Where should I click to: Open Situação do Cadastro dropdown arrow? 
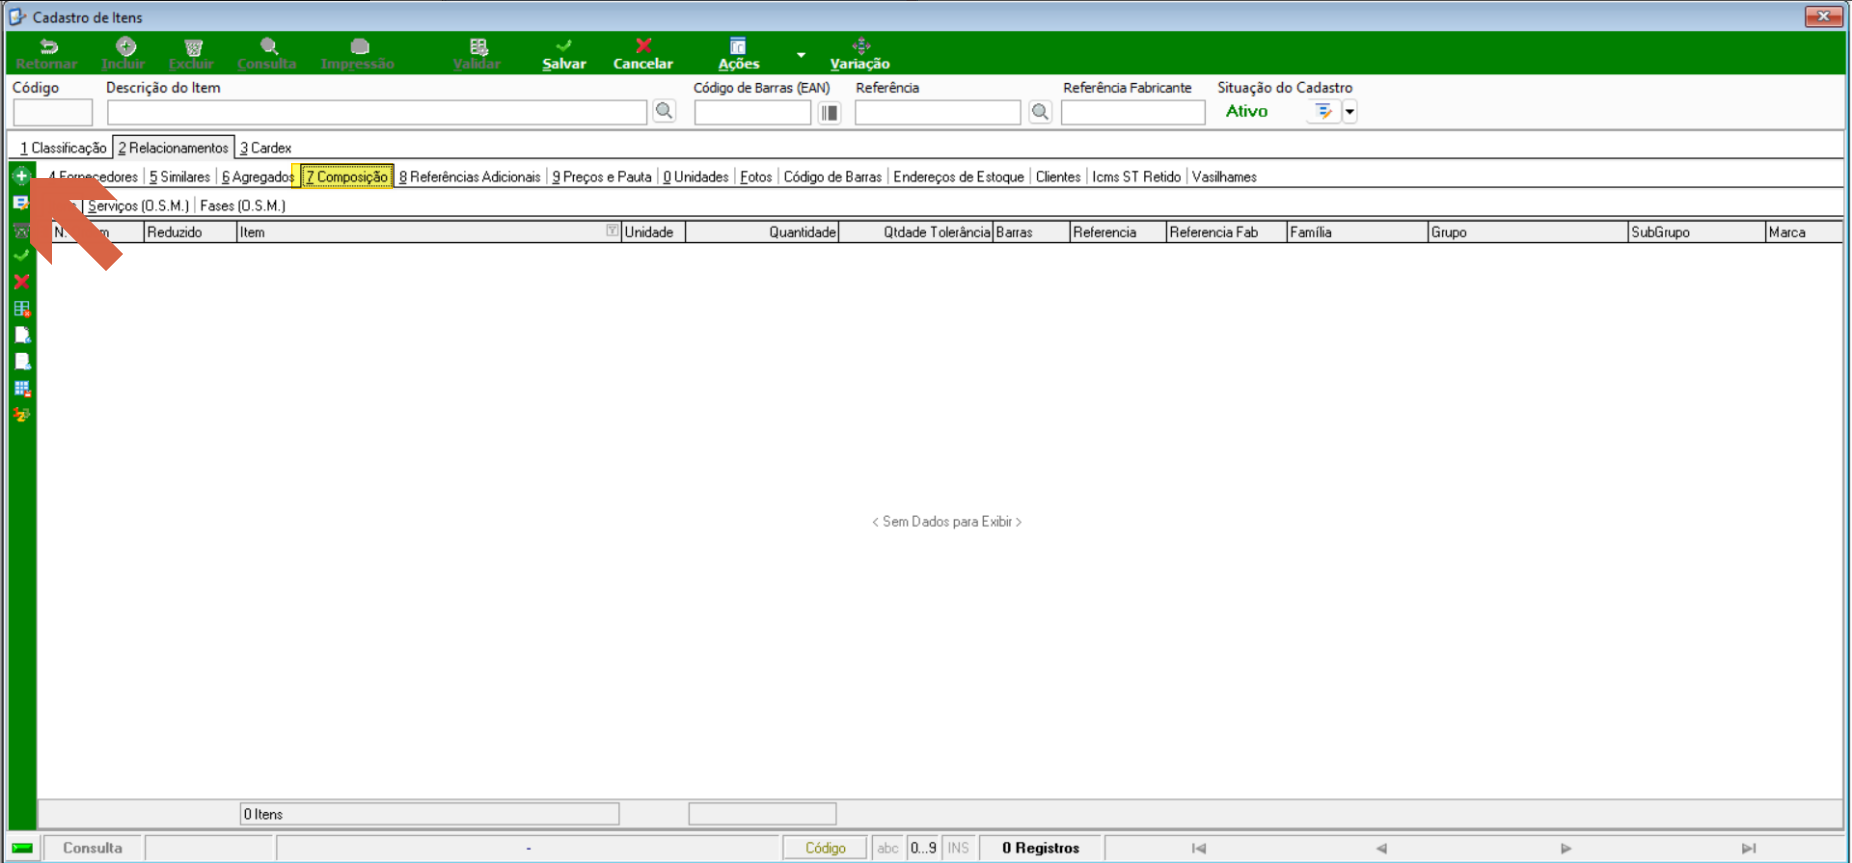click(x=1349, y=112)
